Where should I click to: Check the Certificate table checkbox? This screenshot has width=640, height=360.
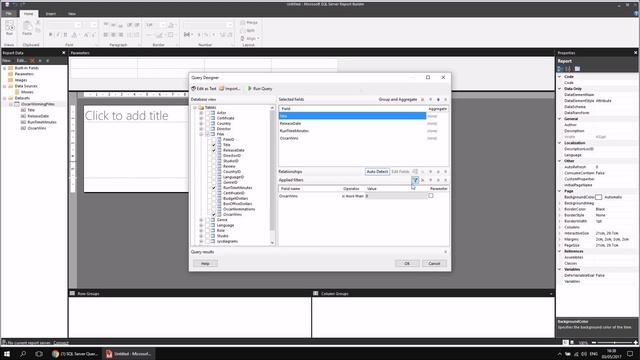pyautogui.click(x=207, y=118)
